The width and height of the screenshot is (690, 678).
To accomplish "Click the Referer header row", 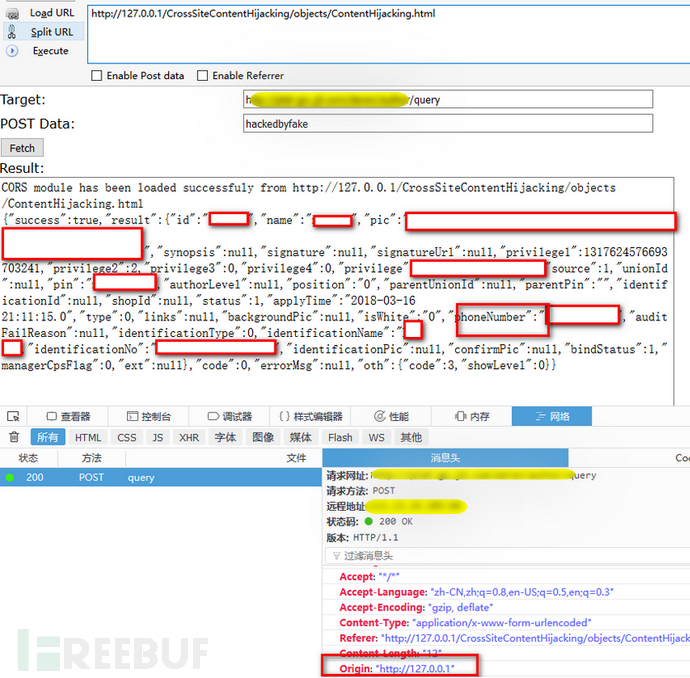I will [506, 638].
